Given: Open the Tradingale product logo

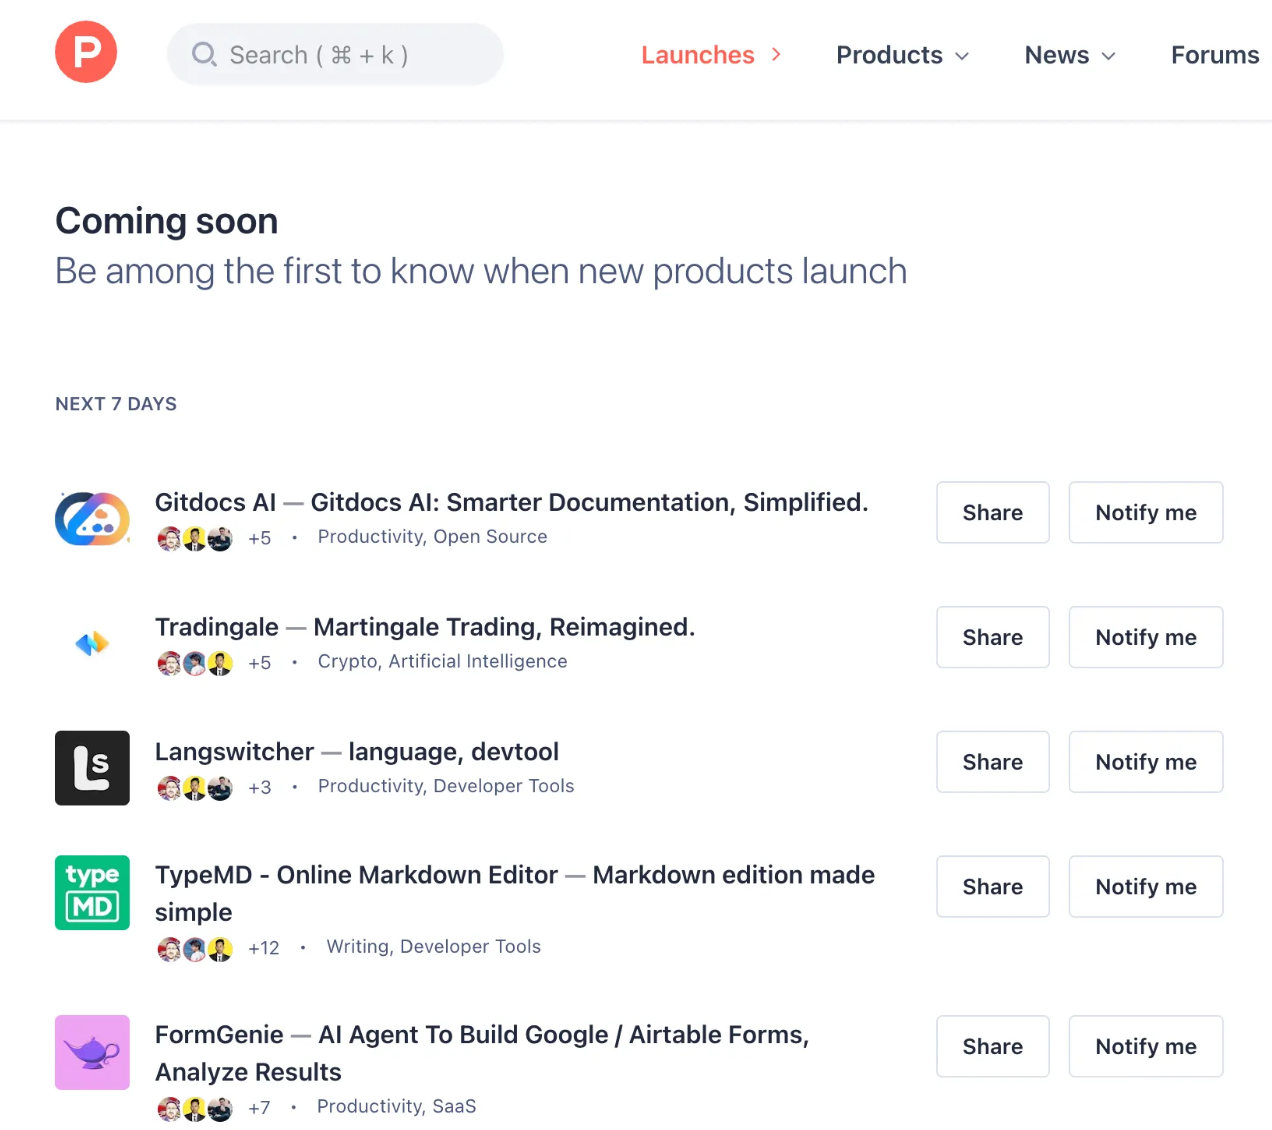Looking at the screenshot, I should click(x=92, y=643).
